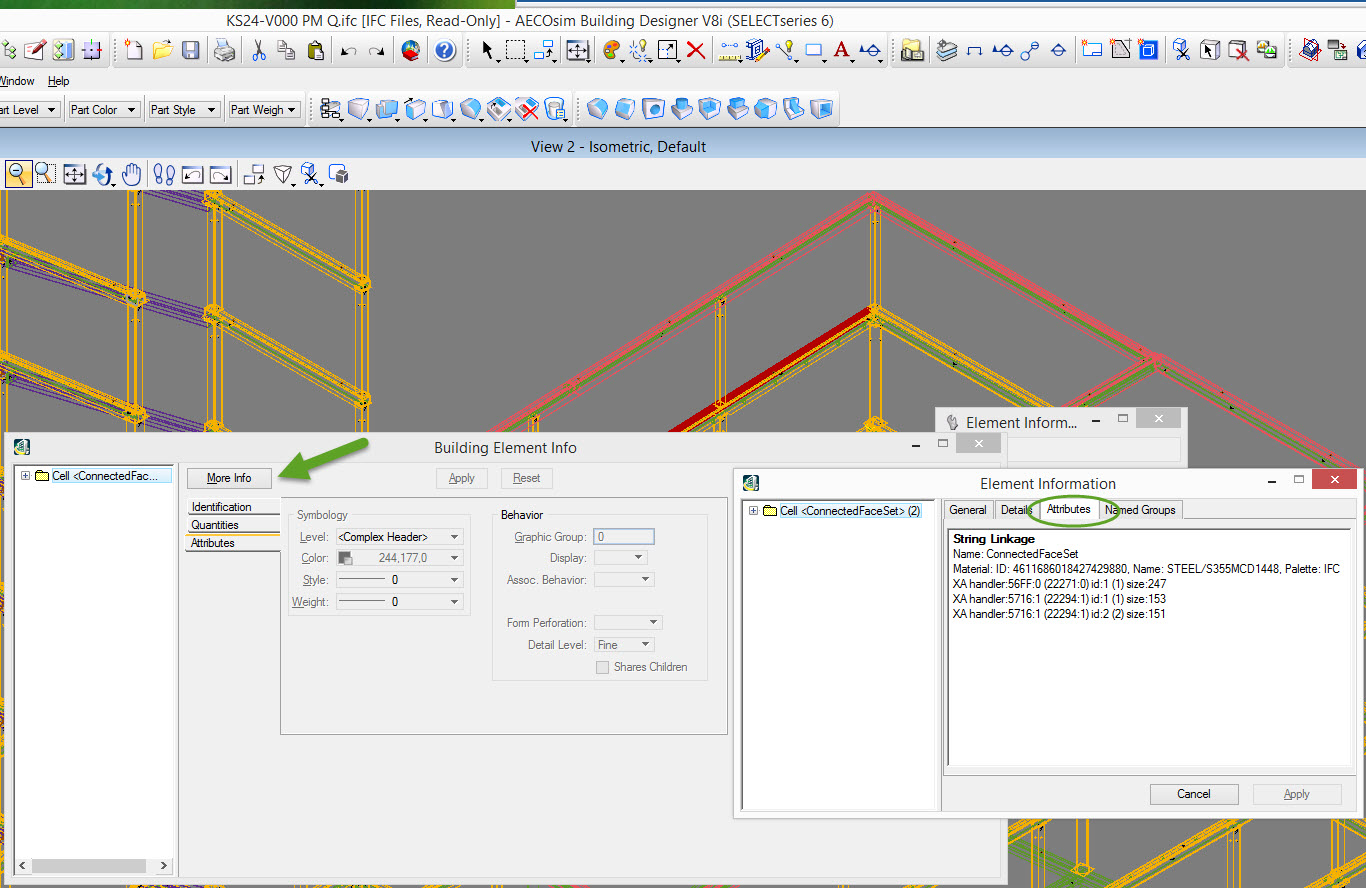The image size is (1366, 888).
Task: Switch to the Named Groups tab
Action: click(x=1140, y=510)
